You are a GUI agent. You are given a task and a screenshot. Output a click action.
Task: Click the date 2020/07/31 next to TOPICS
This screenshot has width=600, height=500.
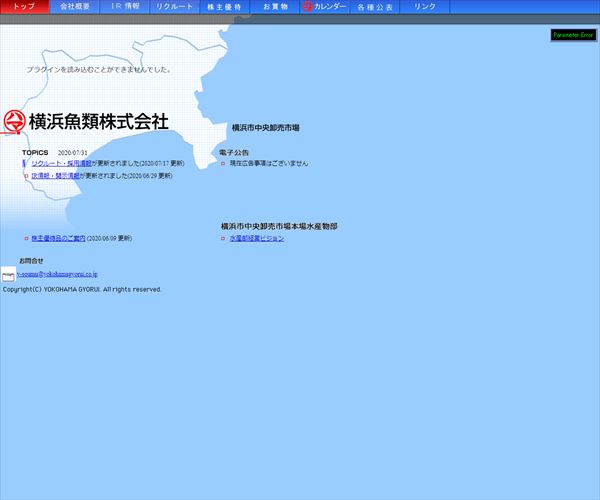(x=73, y=153)
